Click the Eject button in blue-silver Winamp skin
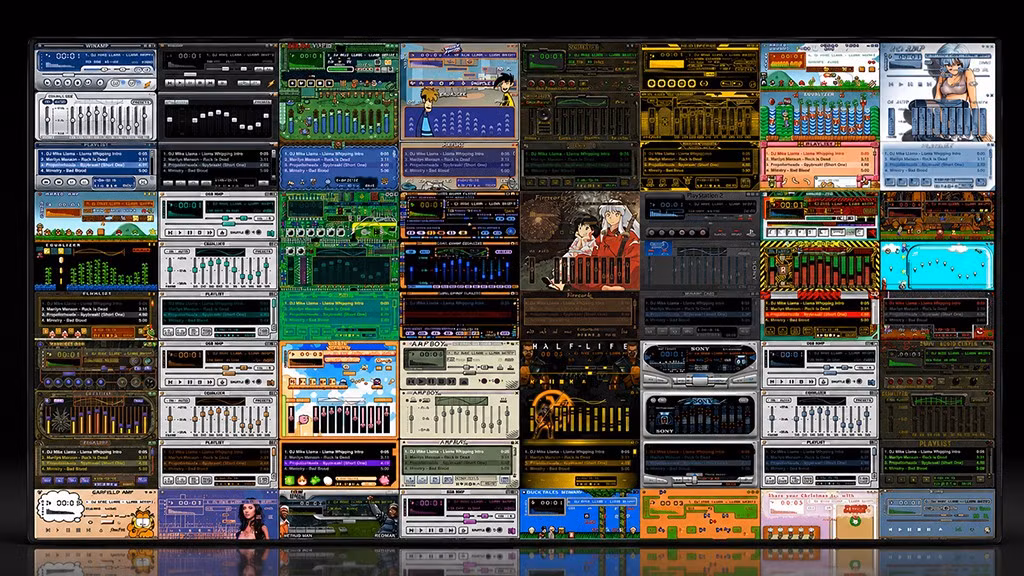This screenshot has width=1024, height=576. (100, 82)
